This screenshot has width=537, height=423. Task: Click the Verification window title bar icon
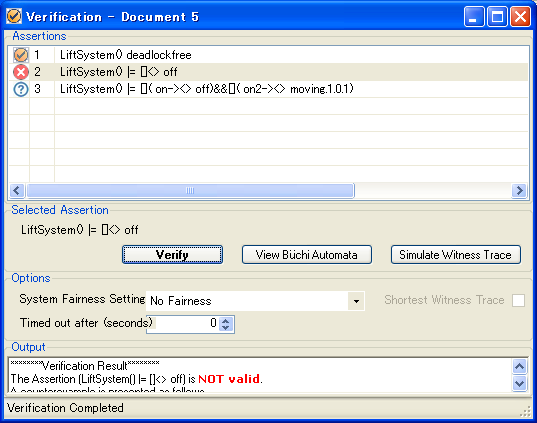click(14, 16)
